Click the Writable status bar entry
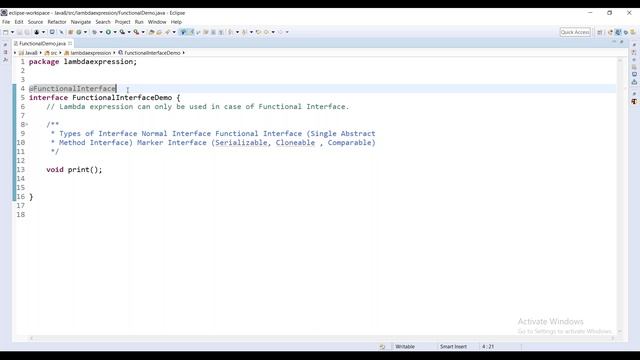Viewport: 640px width, 360px height. click(x=405, y=347)
